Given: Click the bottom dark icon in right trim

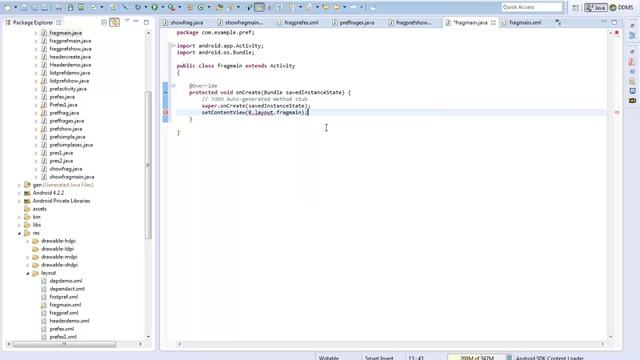Looking at the screenshot, I should coord(632,100).
